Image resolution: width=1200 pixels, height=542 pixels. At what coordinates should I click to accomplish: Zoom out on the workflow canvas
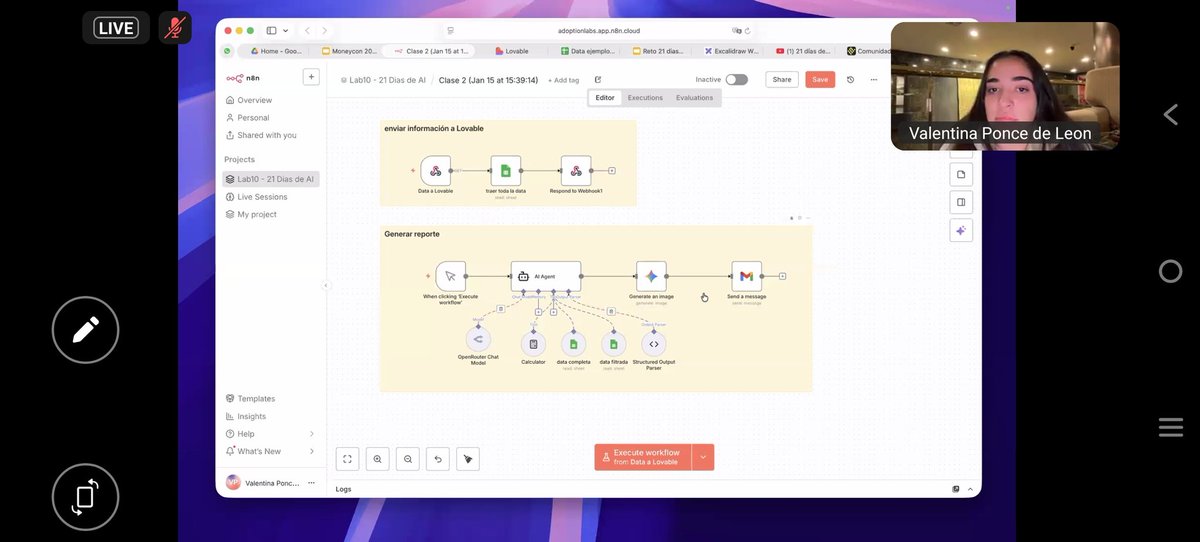[408, 459]
